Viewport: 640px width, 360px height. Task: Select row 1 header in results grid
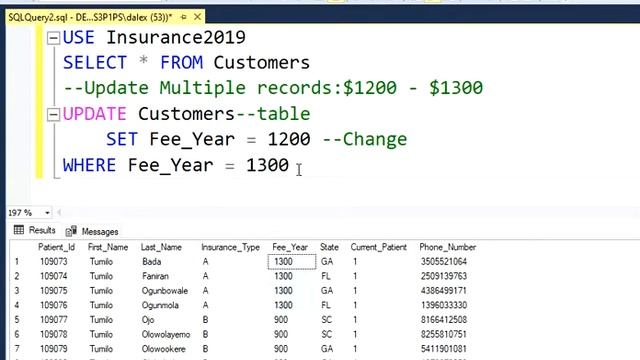tap(17, 262)
